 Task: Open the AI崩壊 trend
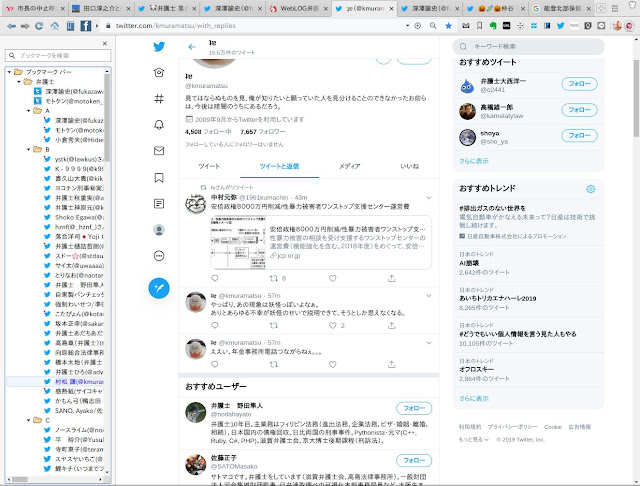469,263
